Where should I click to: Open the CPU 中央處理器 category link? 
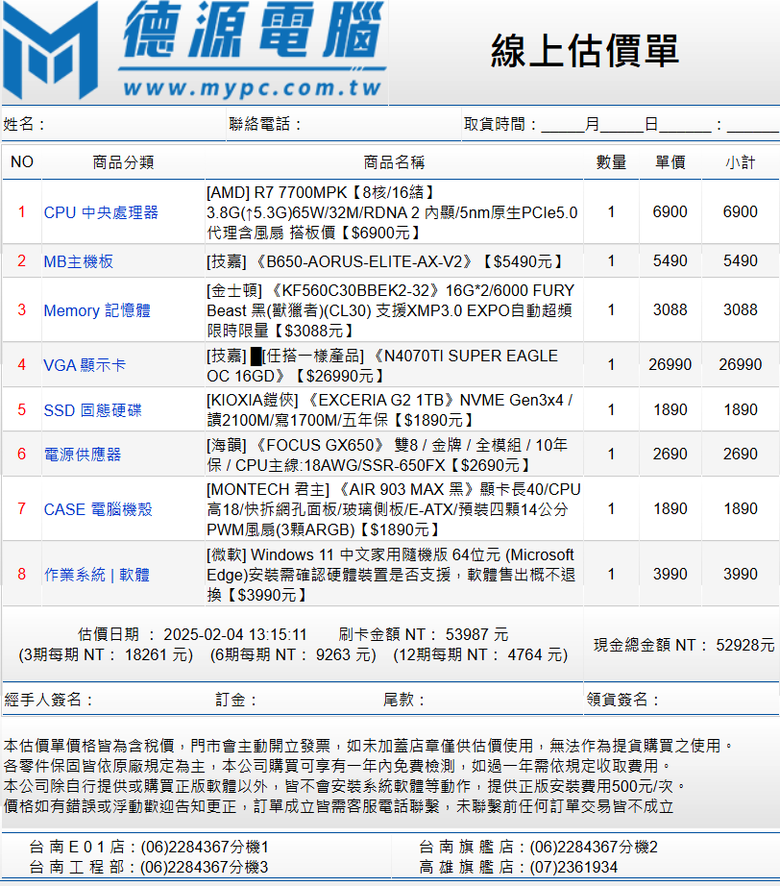(x=101, y=212)
